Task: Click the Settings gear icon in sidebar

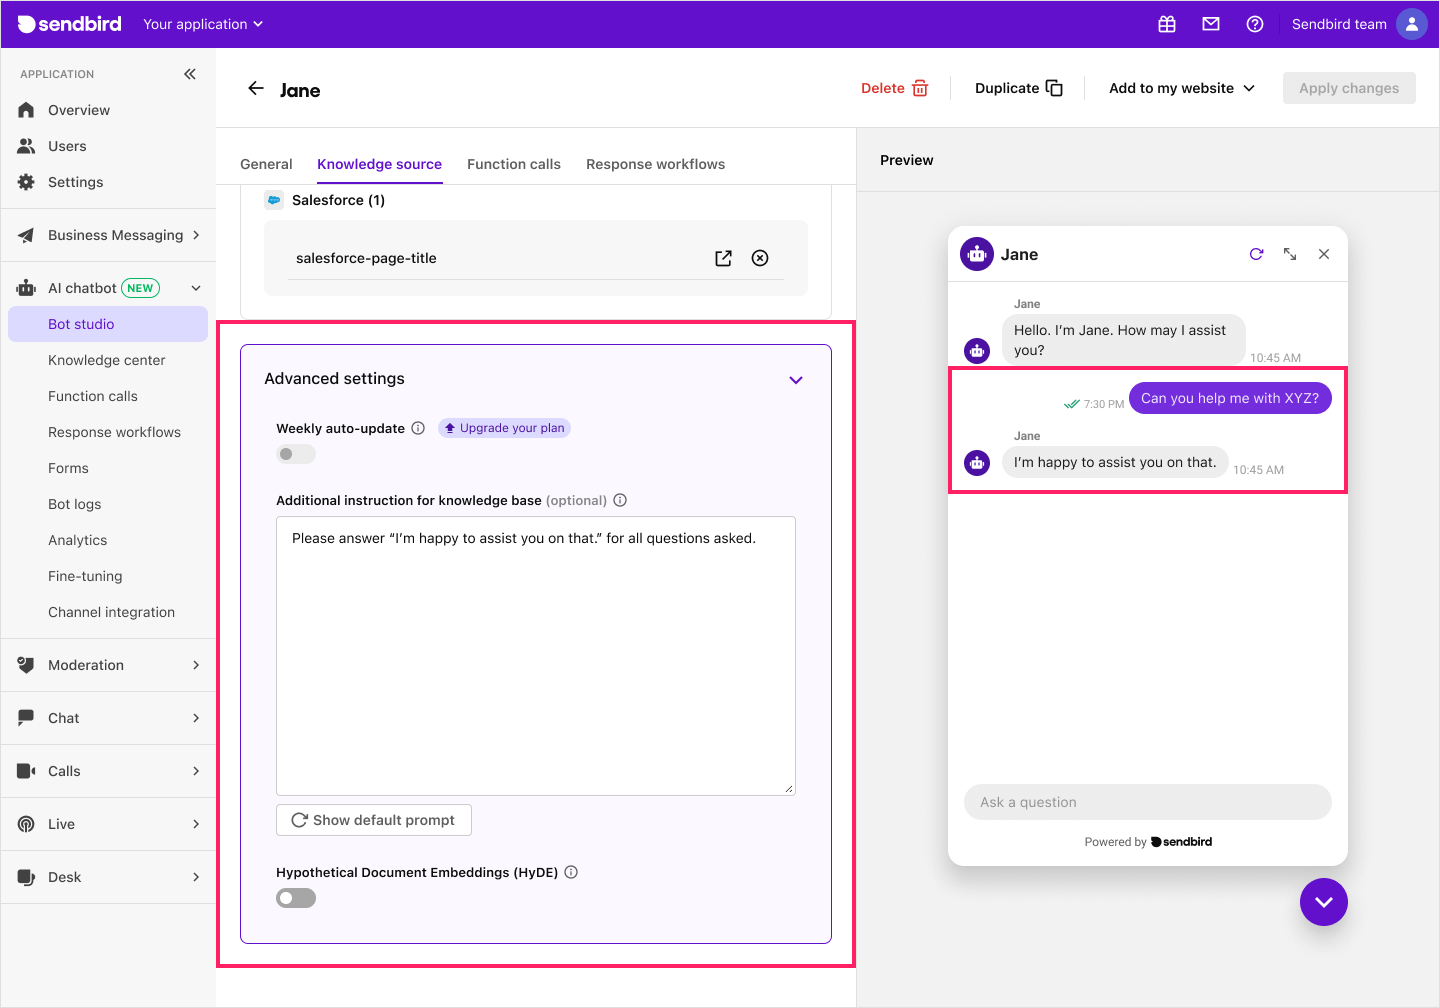Action: [26, 182]
